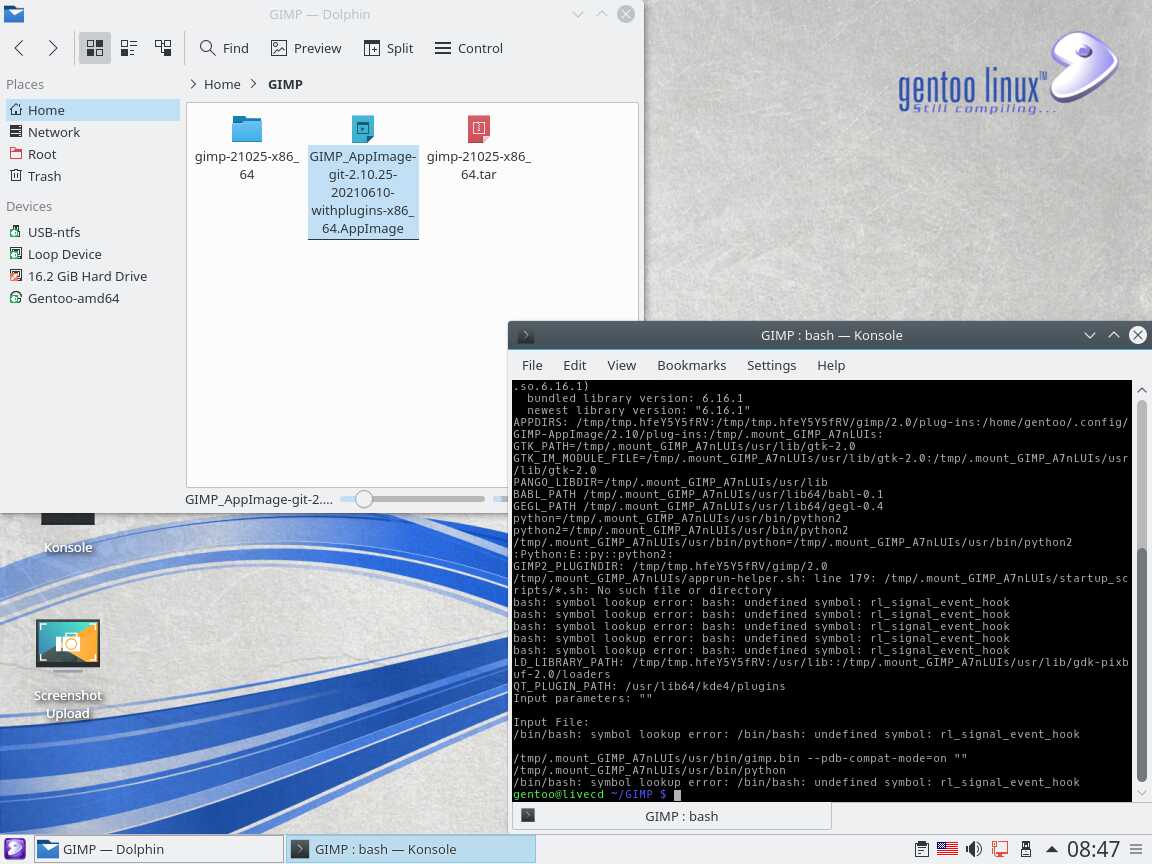Click the Konsole desktop shortcut label

(68, 547)
